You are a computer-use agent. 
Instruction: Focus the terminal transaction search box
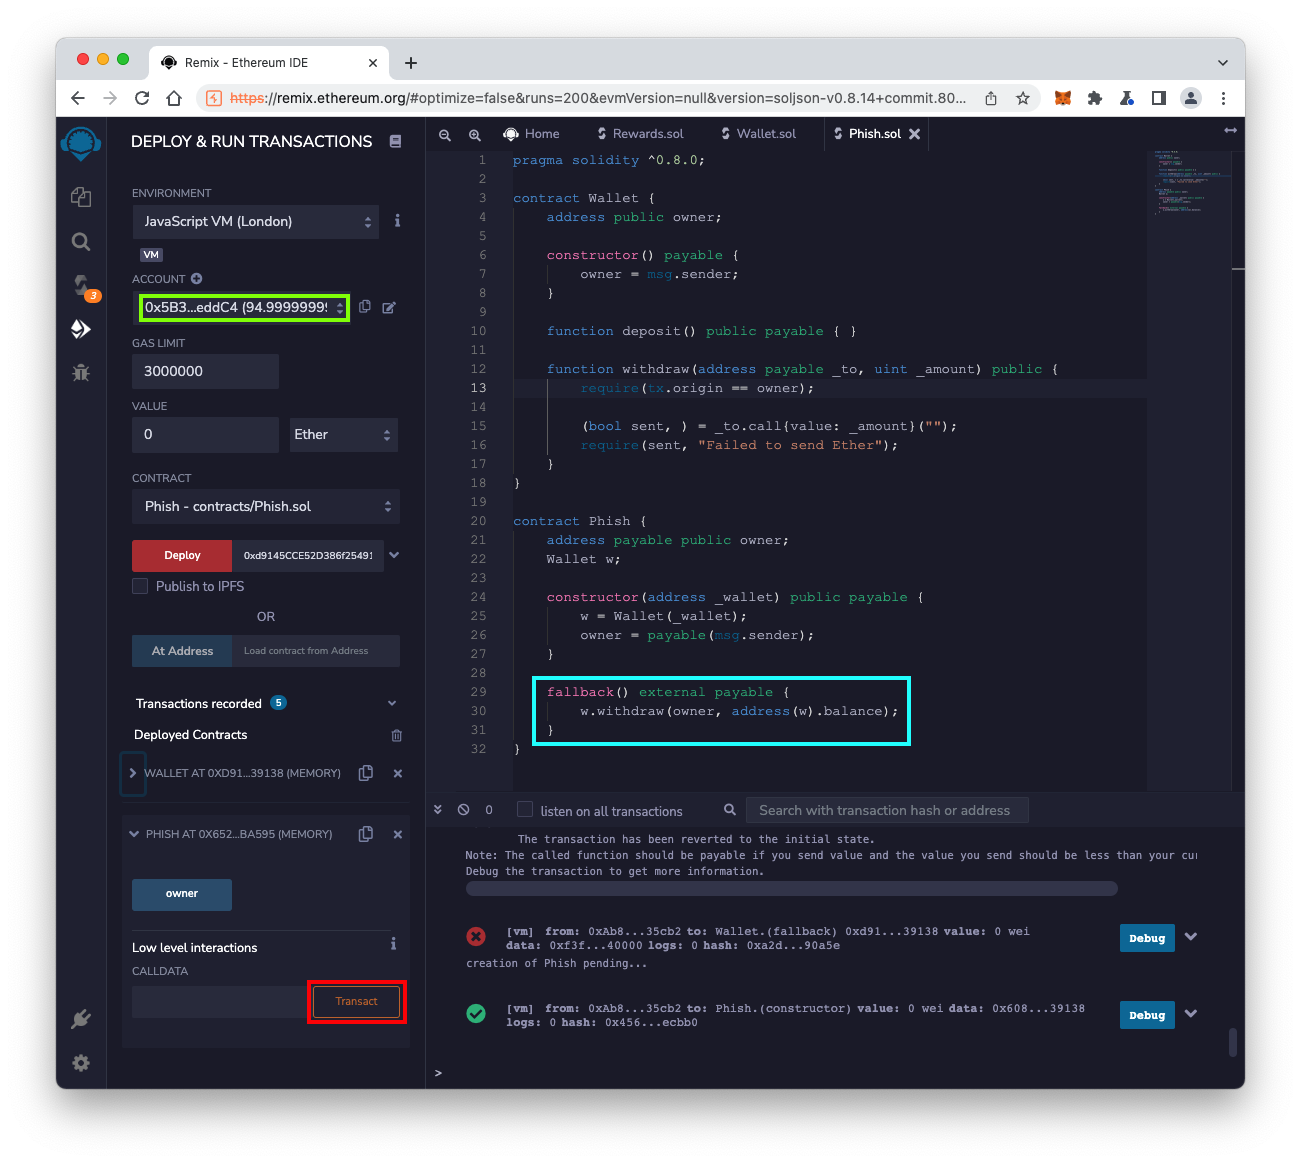tap(887, 810)
